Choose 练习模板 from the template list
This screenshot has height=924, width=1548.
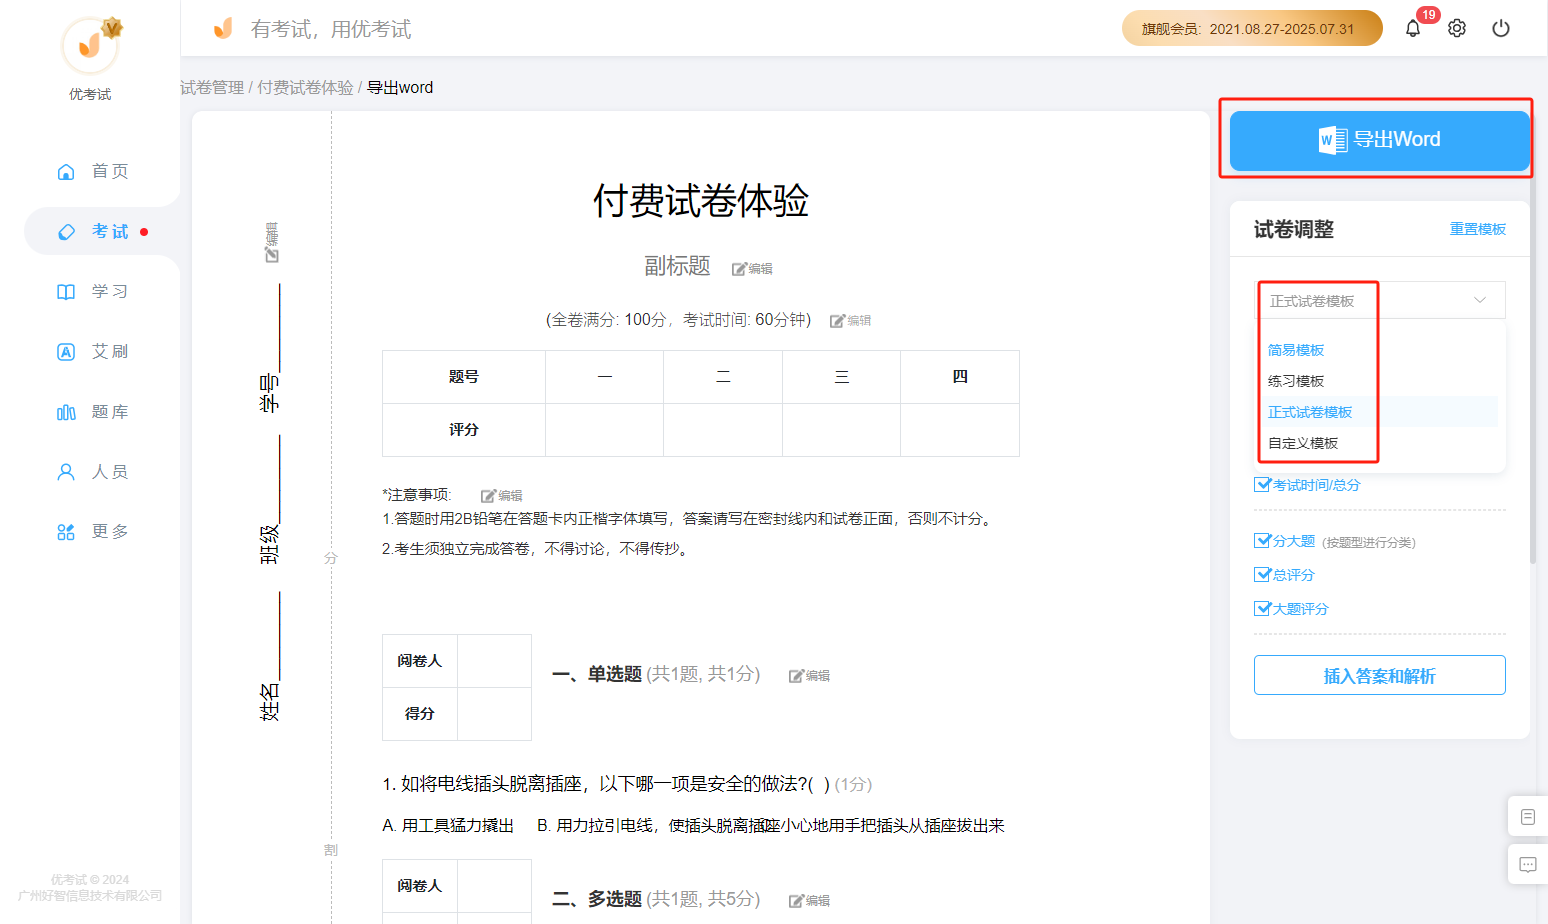pos(1296,381)
